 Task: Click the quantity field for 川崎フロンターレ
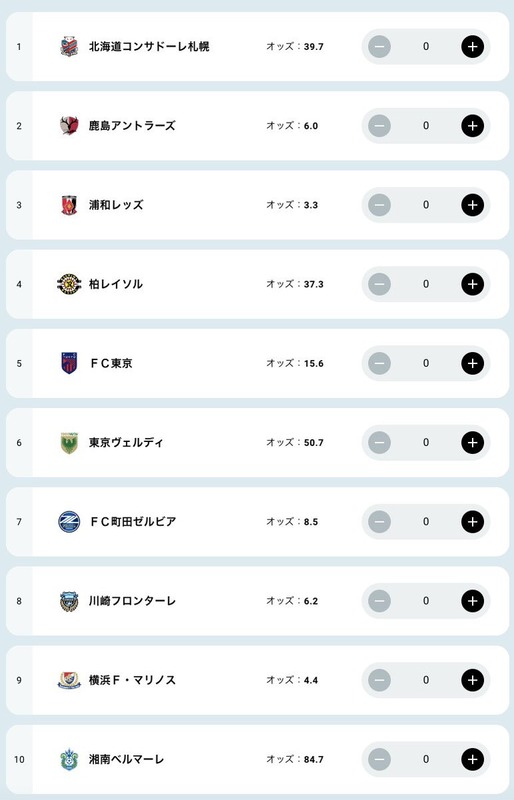(426, 601)
